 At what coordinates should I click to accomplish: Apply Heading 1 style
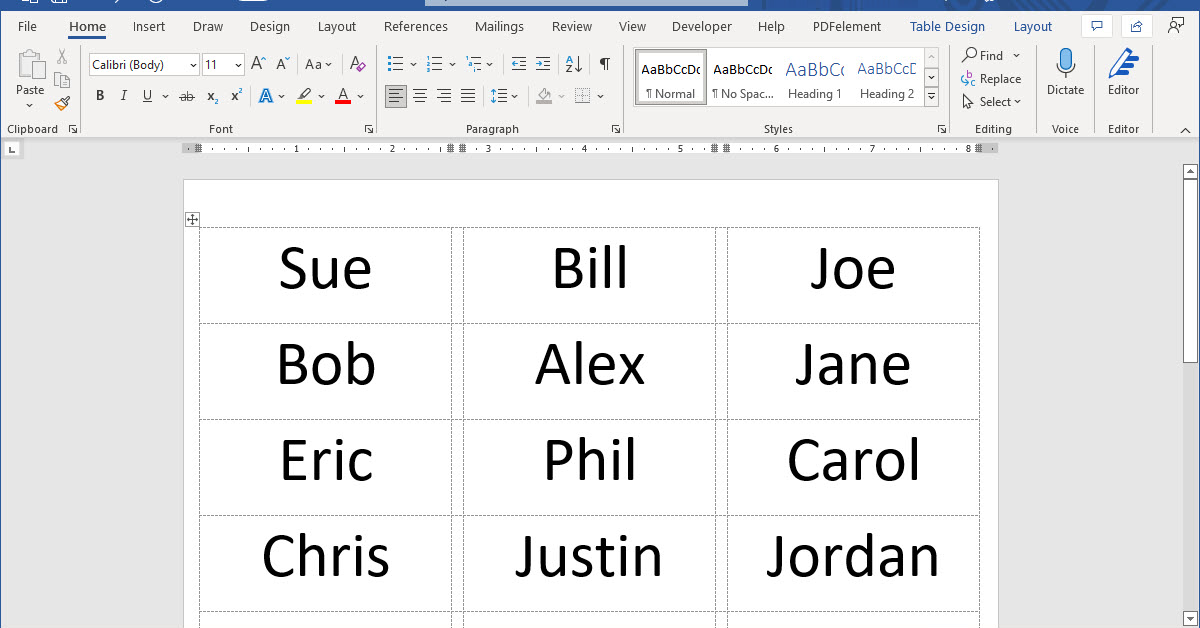point(814,77)
